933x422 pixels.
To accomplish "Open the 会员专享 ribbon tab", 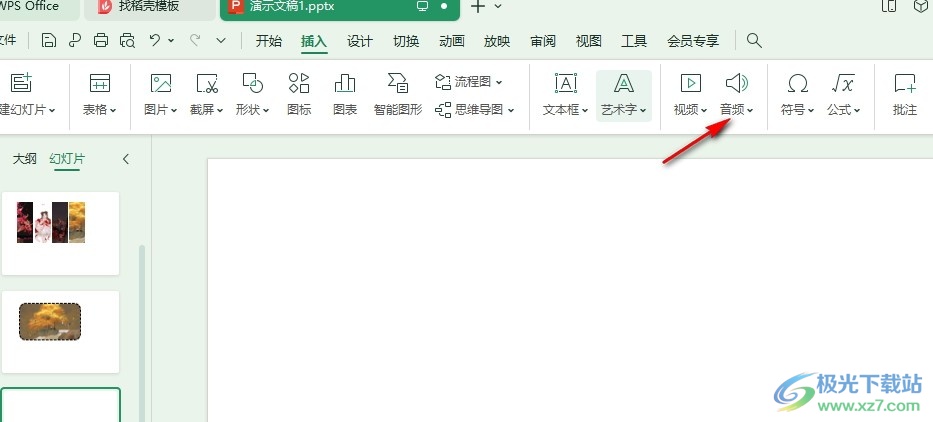I will 693,41.
